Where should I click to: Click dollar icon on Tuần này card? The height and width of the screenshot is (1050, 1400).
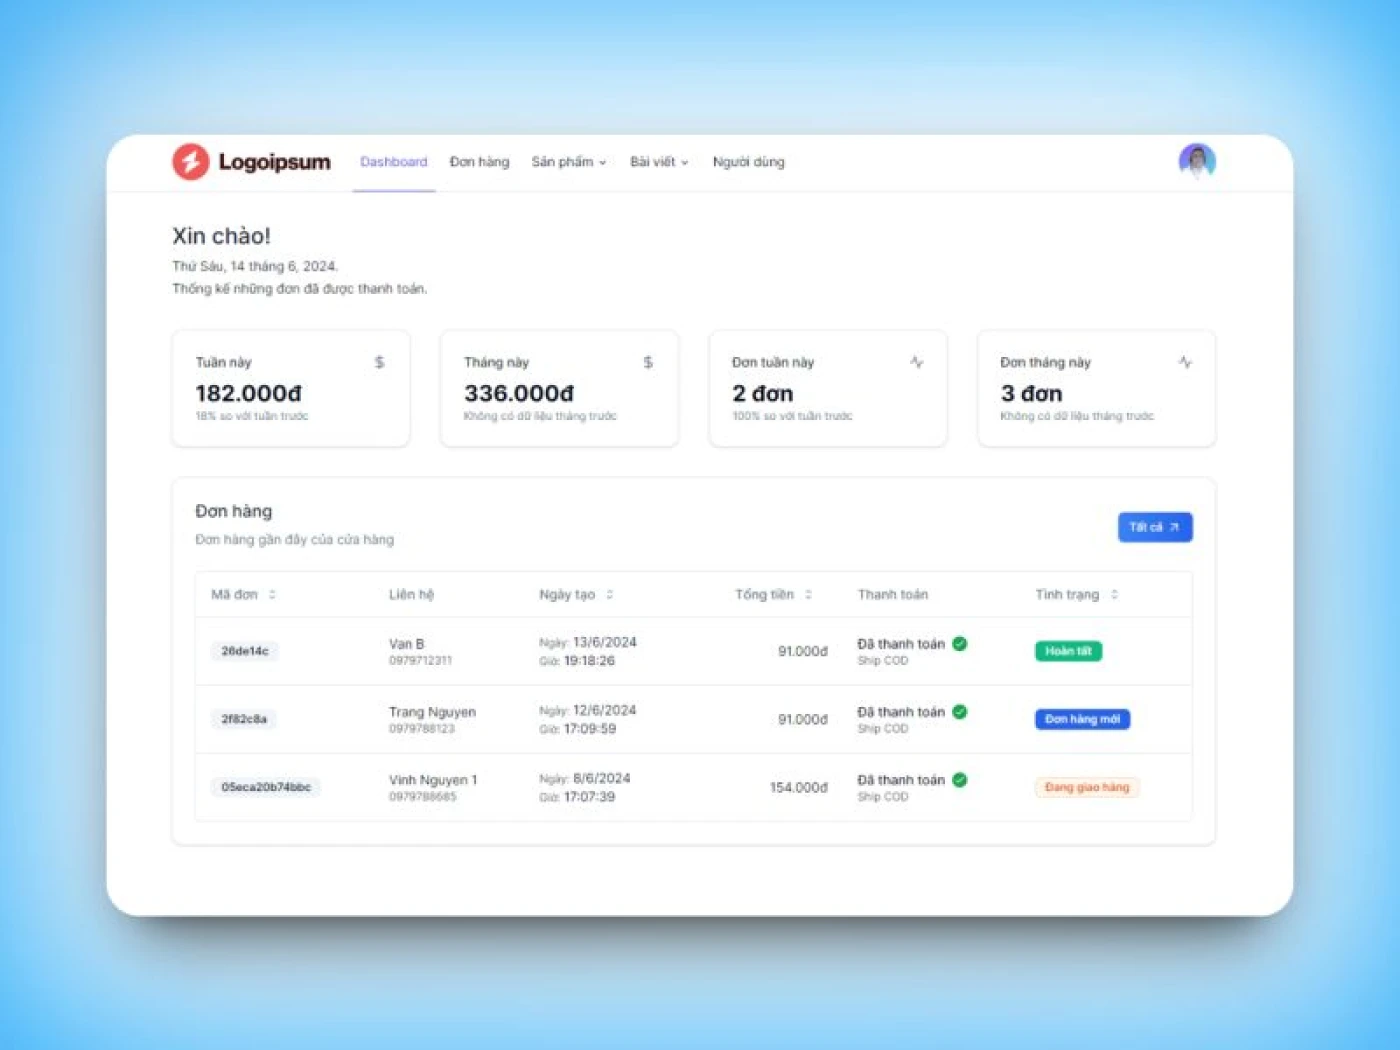click(379, 362)
